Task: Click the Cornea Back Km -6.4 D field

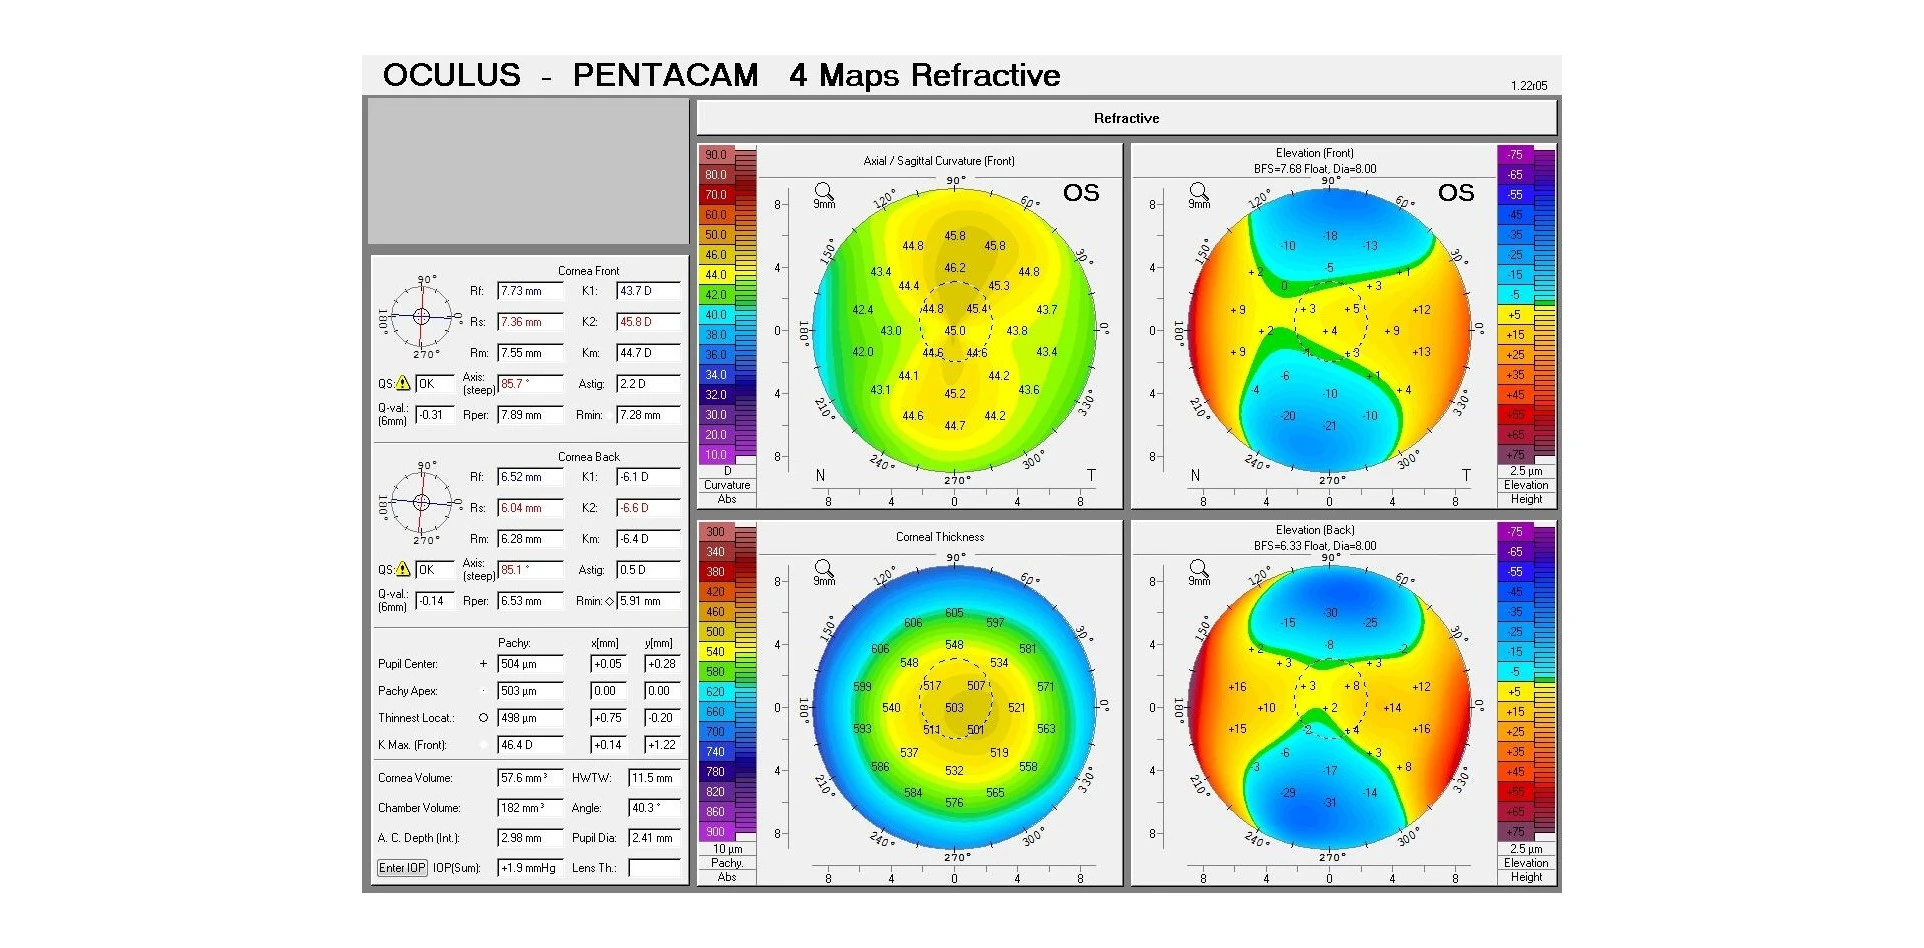Action: (x=649, y=539)
